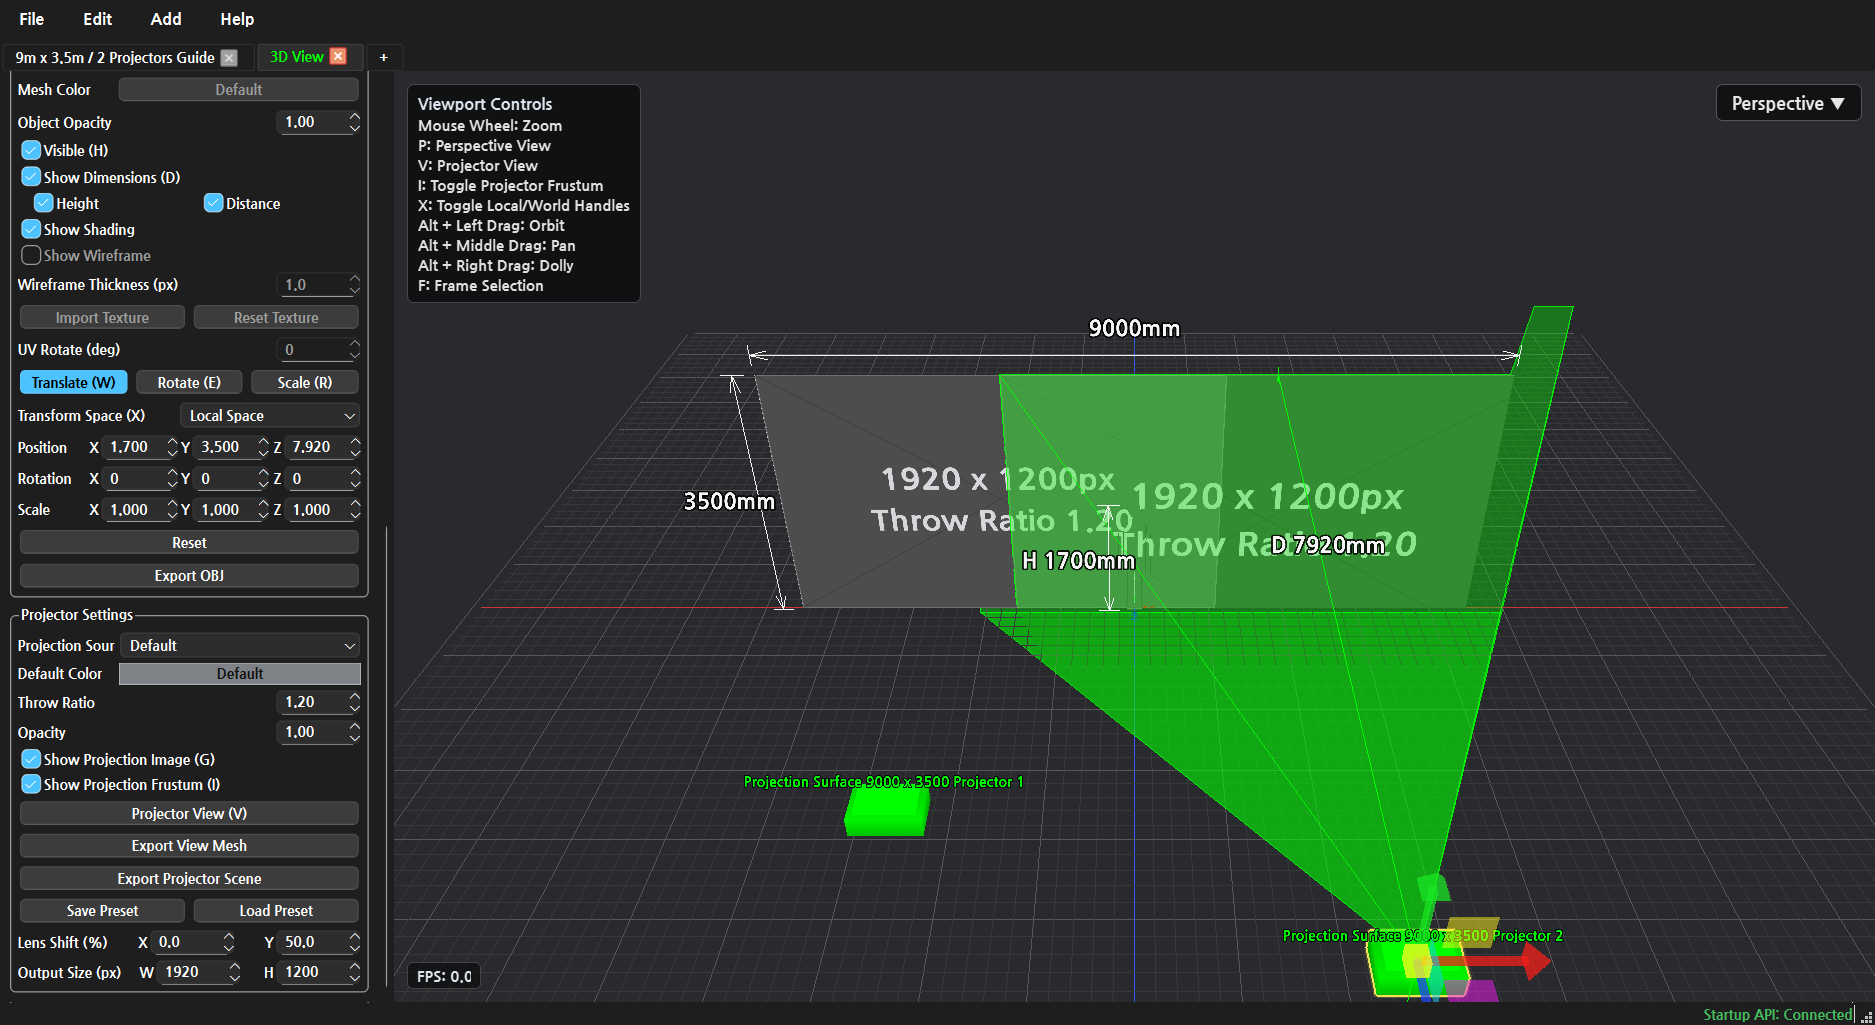Click Export View Mesh
The image size is (1875, 1025).
(x=189, y=846)
